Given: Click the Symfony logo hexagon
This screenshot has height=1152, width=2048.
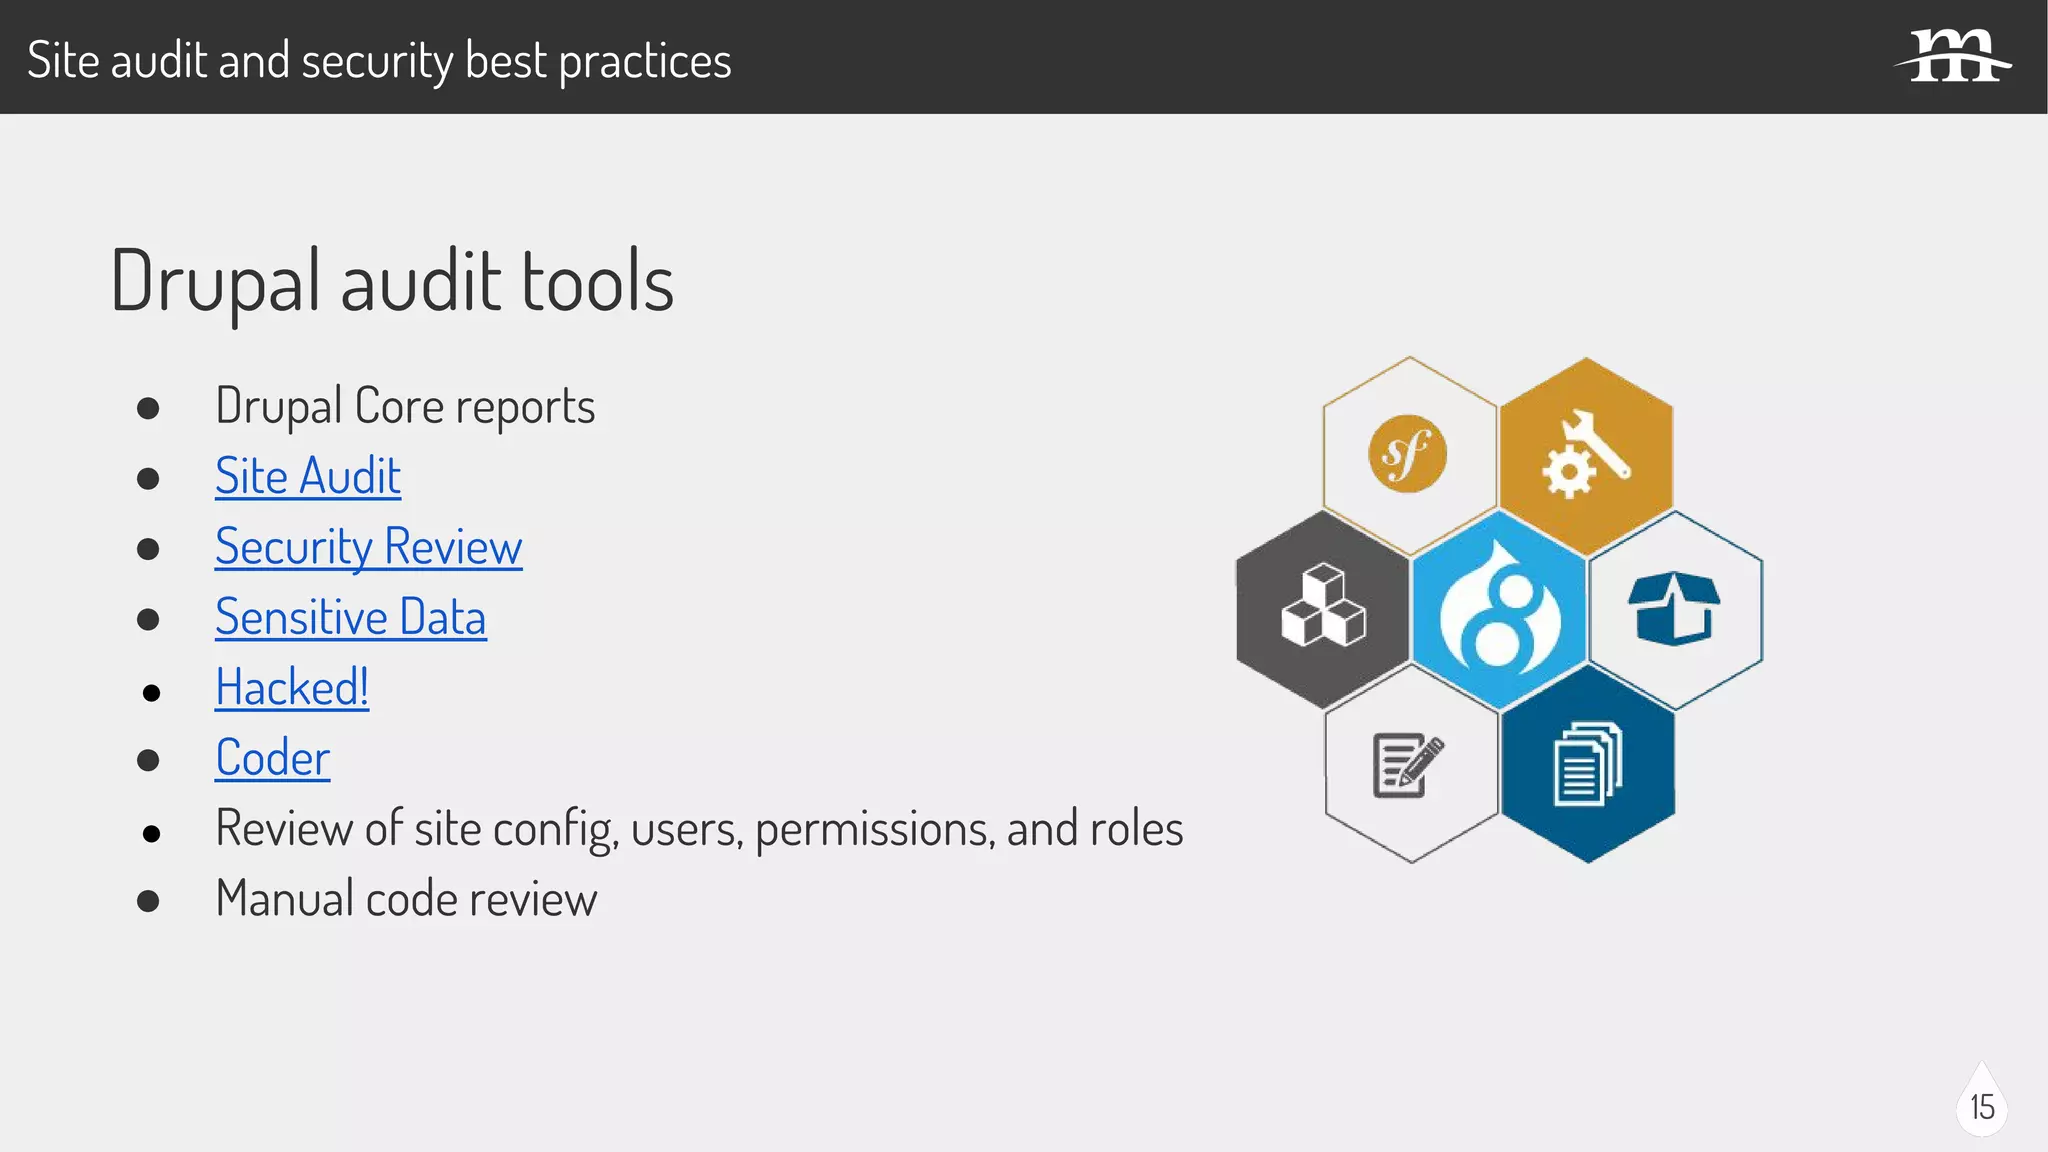Looking at the screenshot, I should pyautogui.click(x=1409, y=455).
